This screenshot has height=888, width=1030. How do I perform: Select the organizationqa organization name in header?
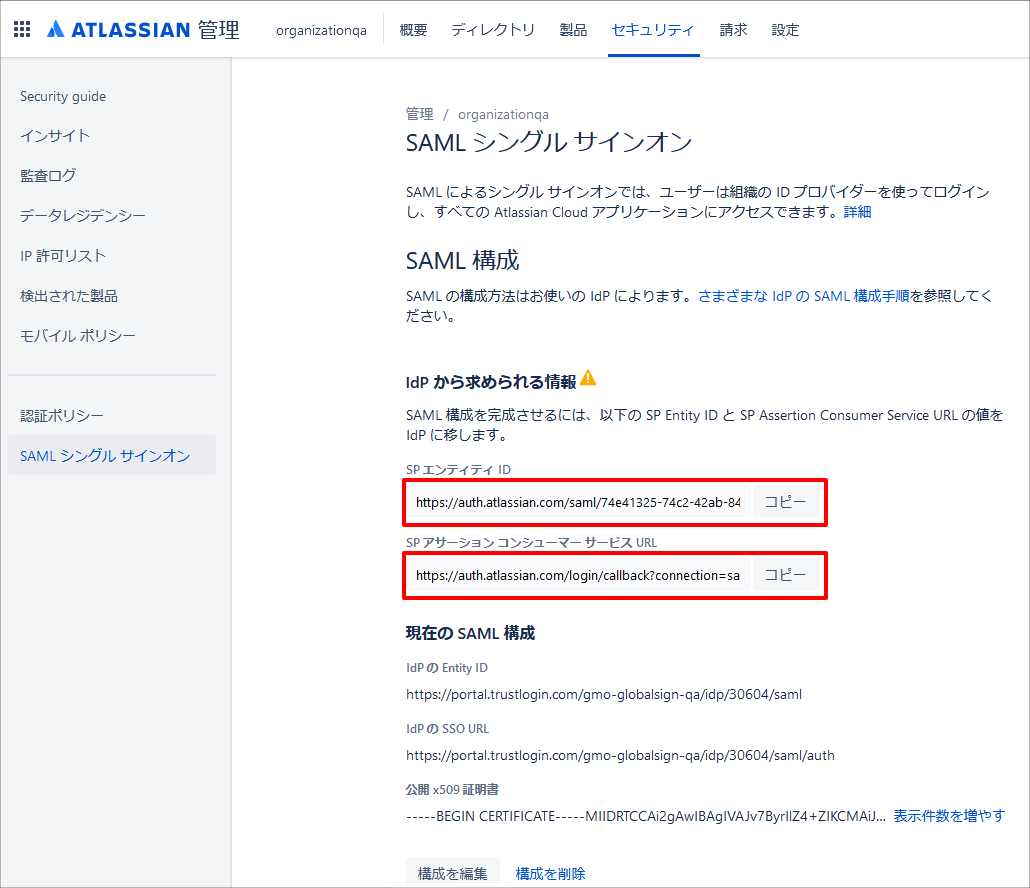pyautogui.click(x=321, y=30)
